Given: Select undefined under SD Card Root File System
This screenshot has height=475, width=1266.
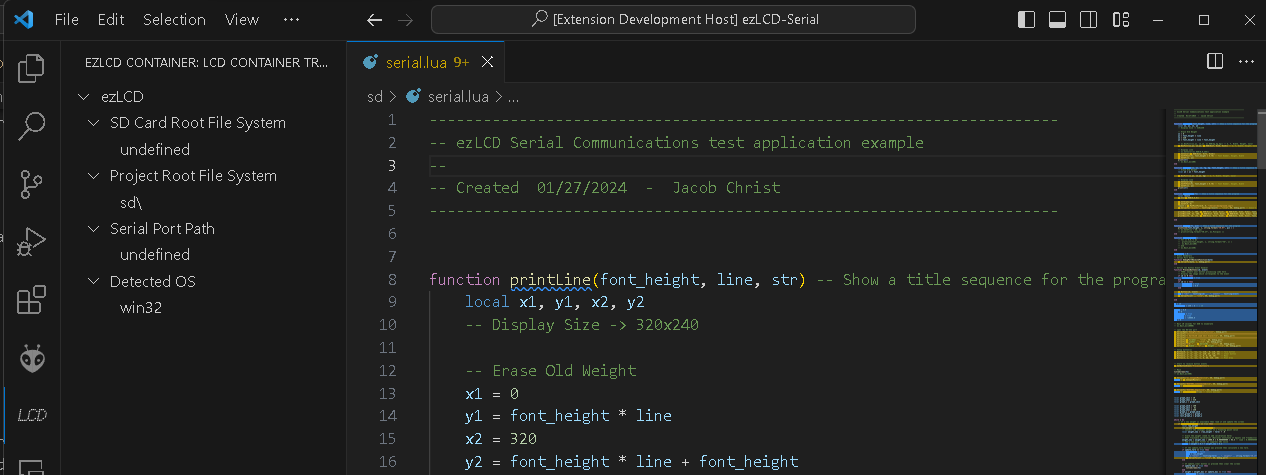Looking at the screenshot, I should [x=155, y=150].
